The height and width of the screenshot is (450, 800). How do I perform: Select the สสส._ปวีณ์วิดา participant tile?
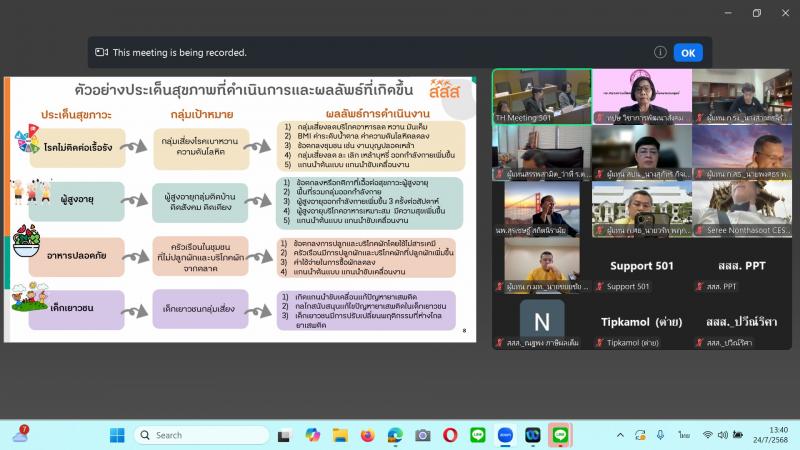point(742,321)
